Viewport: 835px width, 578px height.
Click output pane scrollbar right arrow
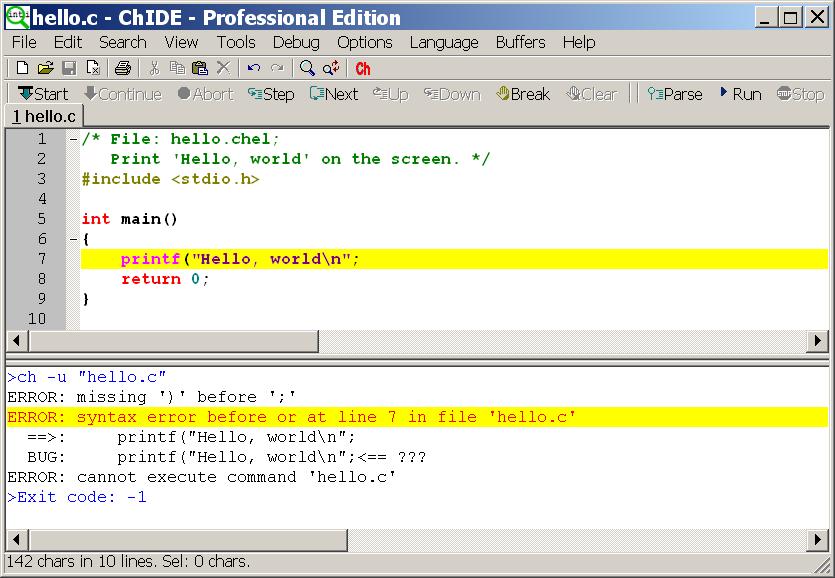coord(817,540)
